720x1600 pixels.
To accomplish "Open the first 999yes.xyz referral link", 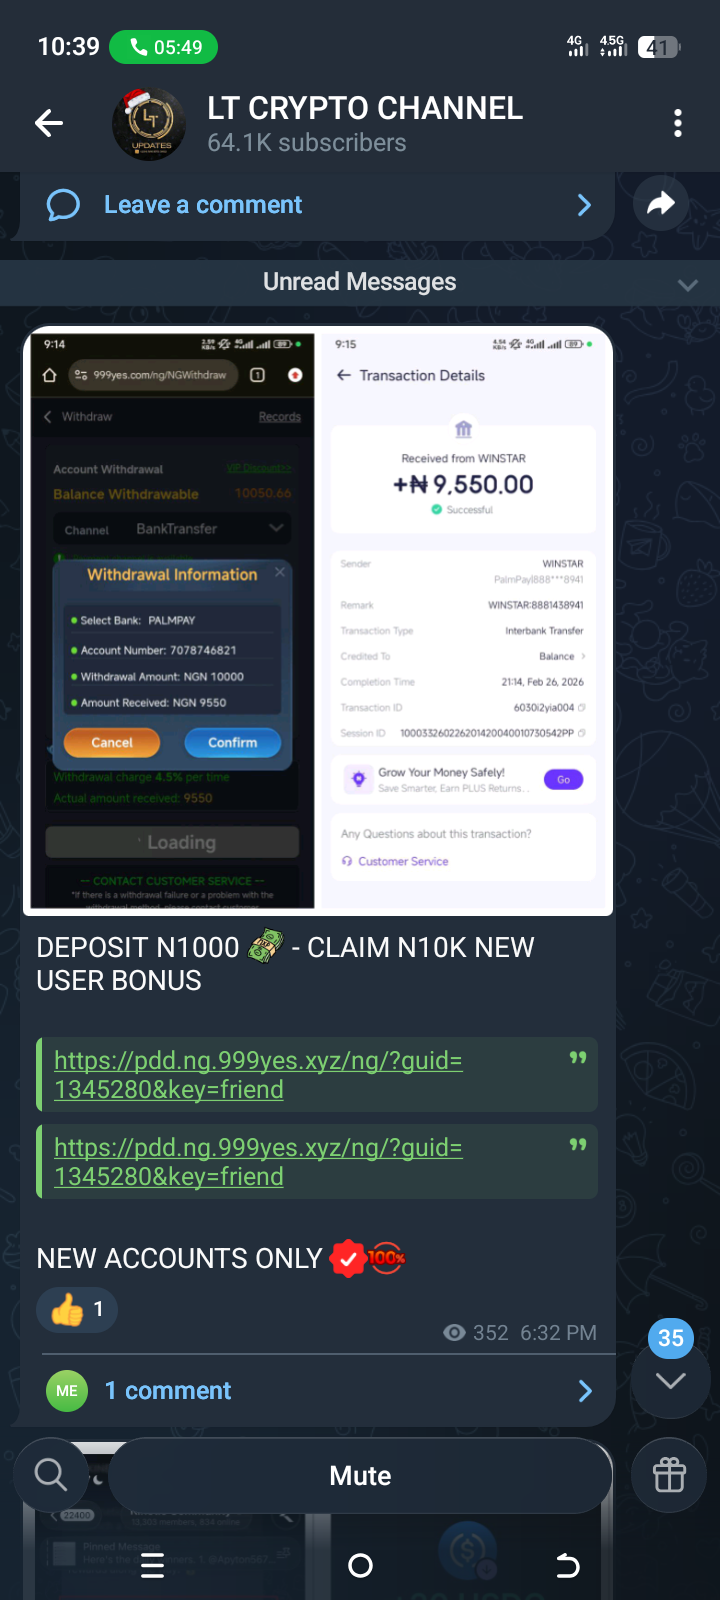I will [258, 1075].
